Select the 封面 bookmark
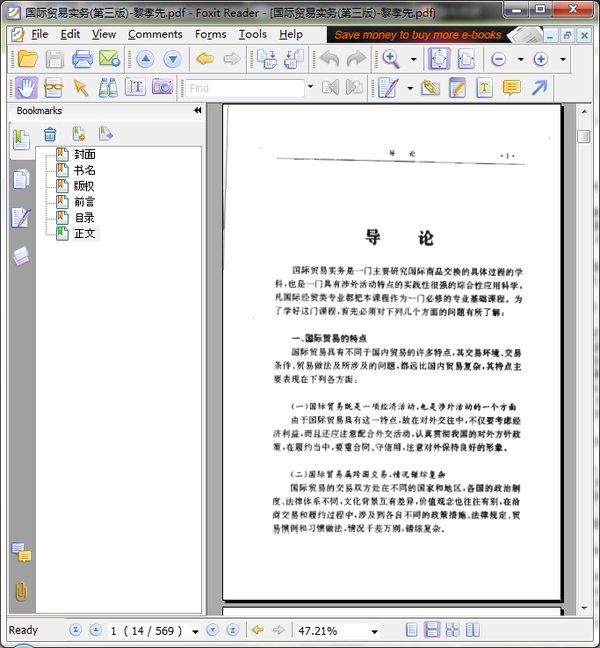This screenshot has height=648, width=600. pos(85,154)
